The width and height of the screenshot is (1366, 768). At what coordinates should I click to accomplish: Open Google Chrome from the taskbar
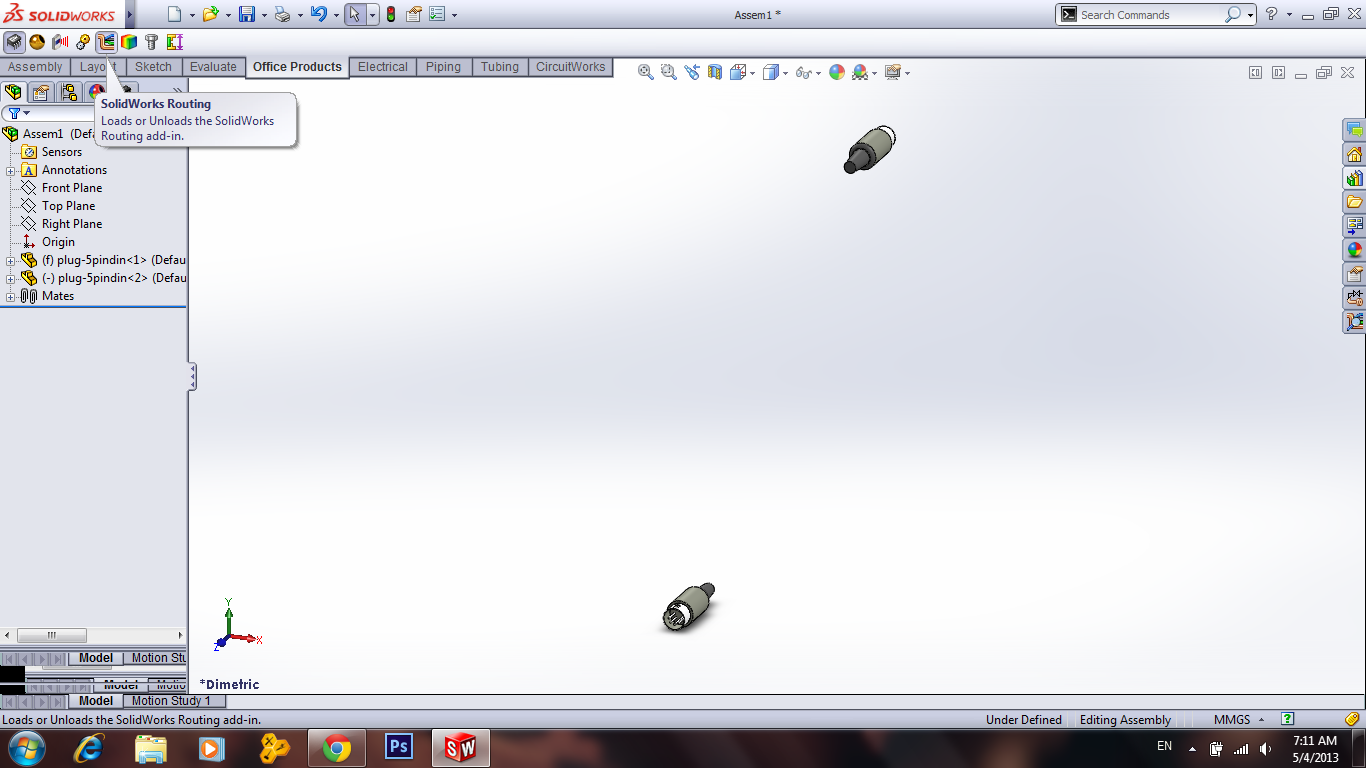tap(336, 748)
